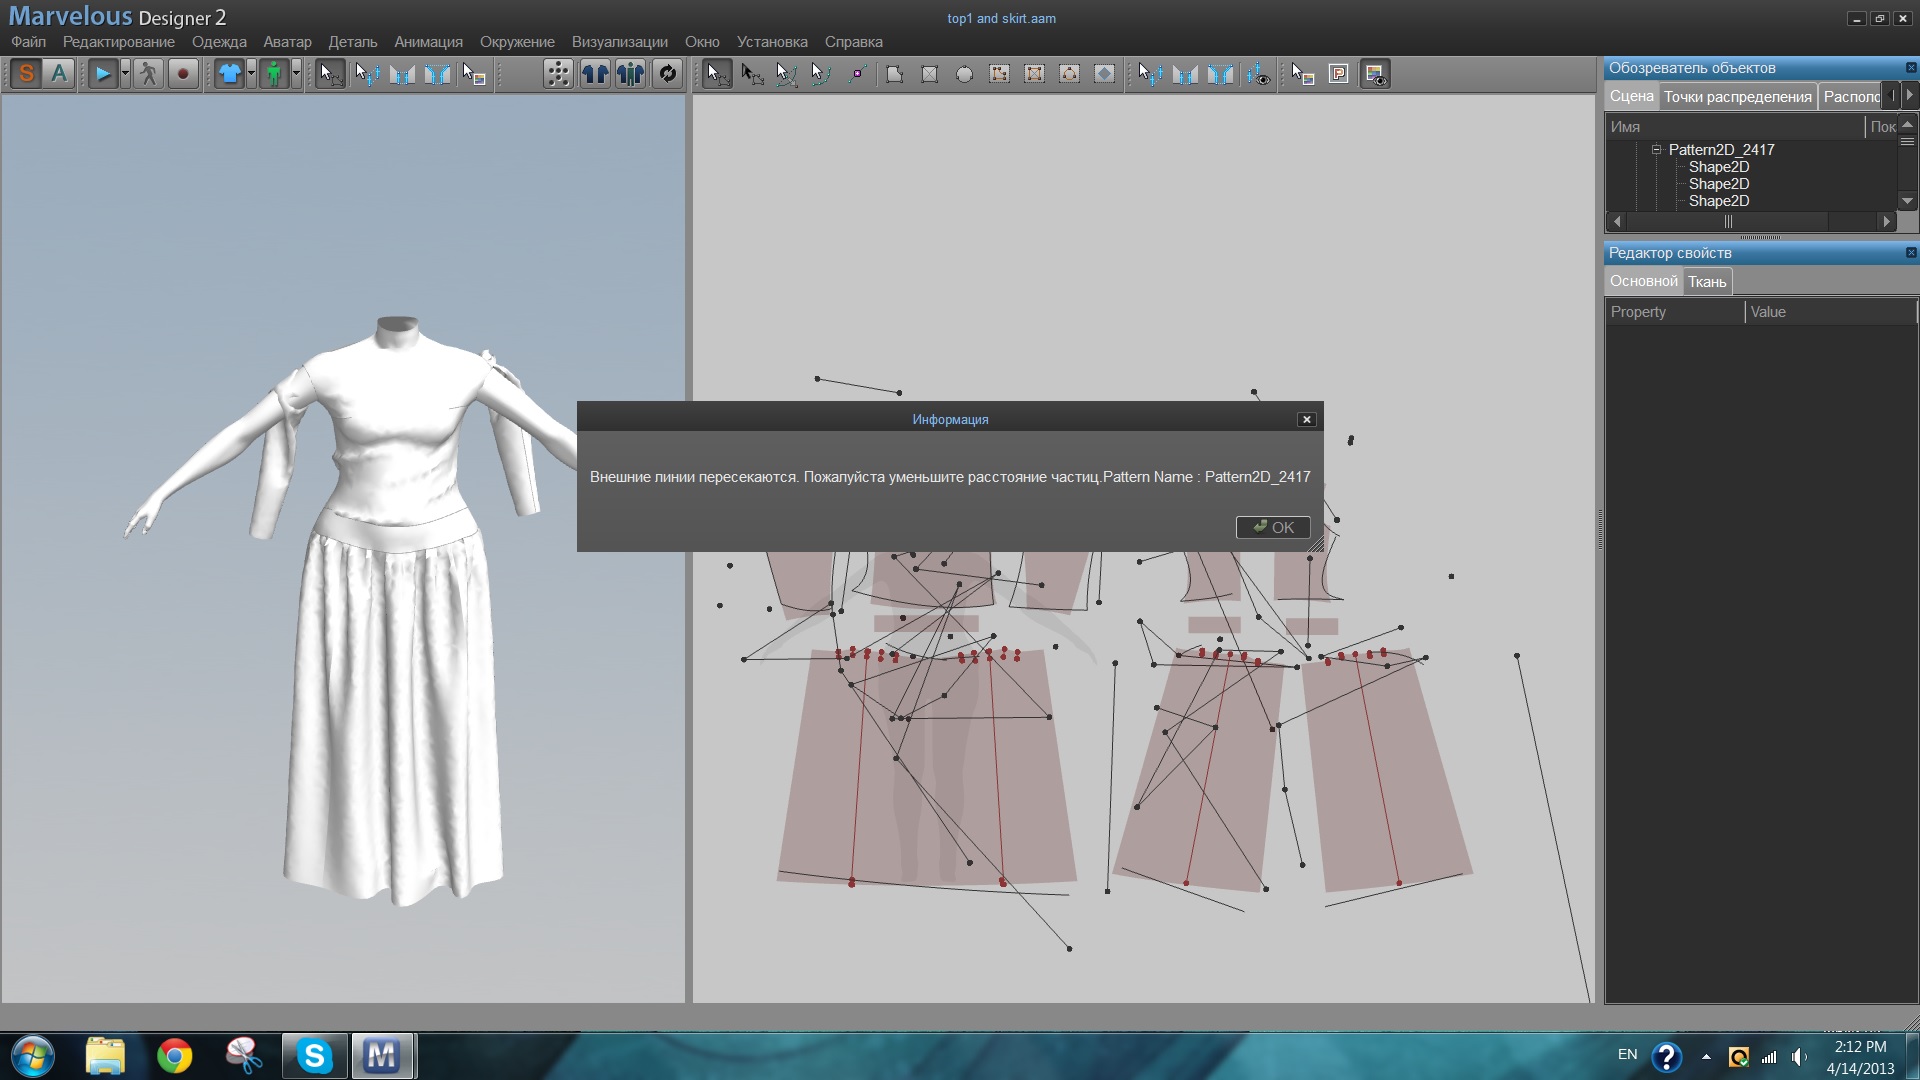Open dropdown arrow beside blue shirt icon
This screenshot has height=1080, width=1920.
[x=251, y=74]
